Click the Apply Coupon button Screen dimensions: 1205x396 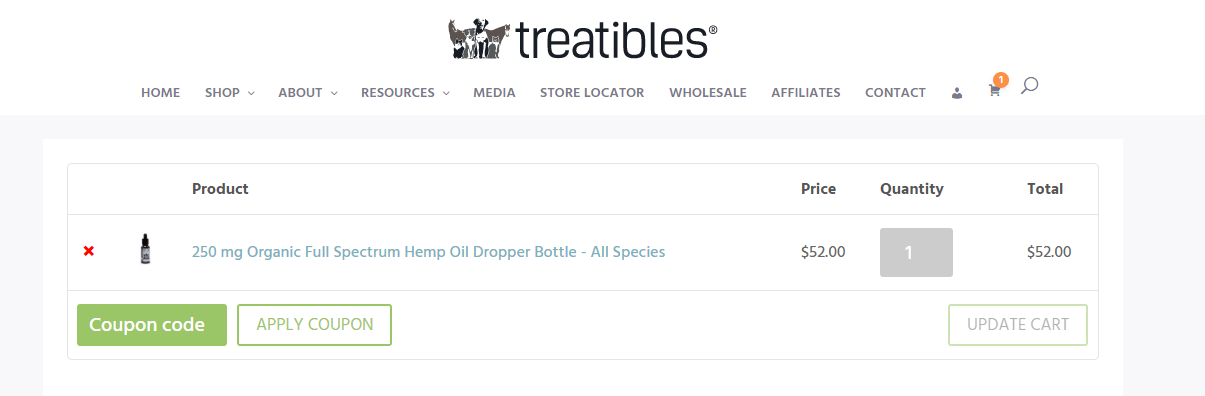[314, 325]
